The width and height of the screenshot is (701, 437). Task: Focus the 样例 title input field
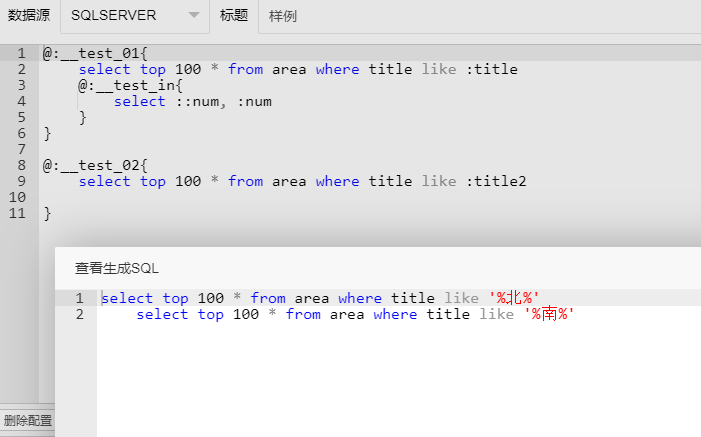pos(479,16)
